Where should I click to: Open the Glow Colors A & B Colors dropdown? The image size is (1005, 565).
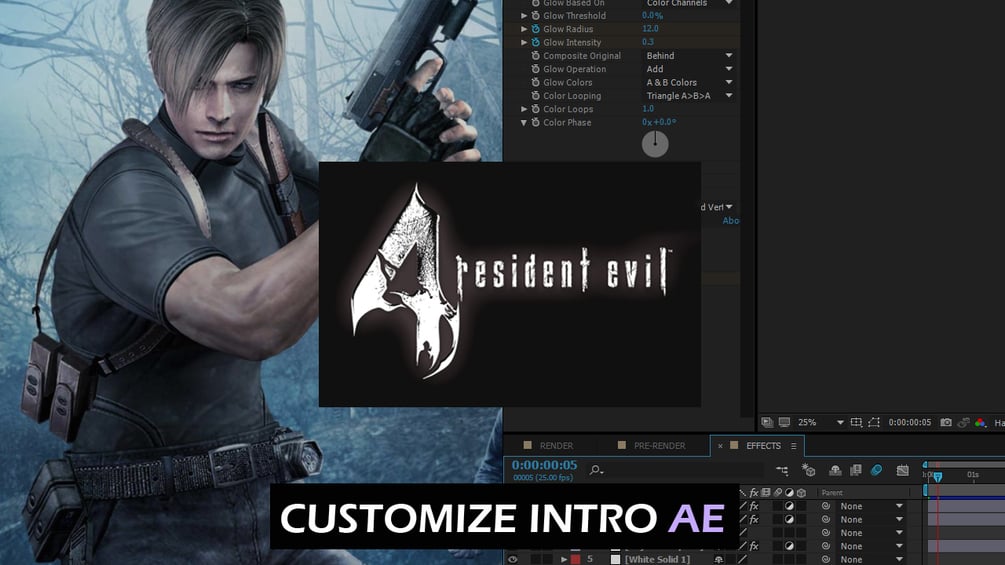coord(690,82)
